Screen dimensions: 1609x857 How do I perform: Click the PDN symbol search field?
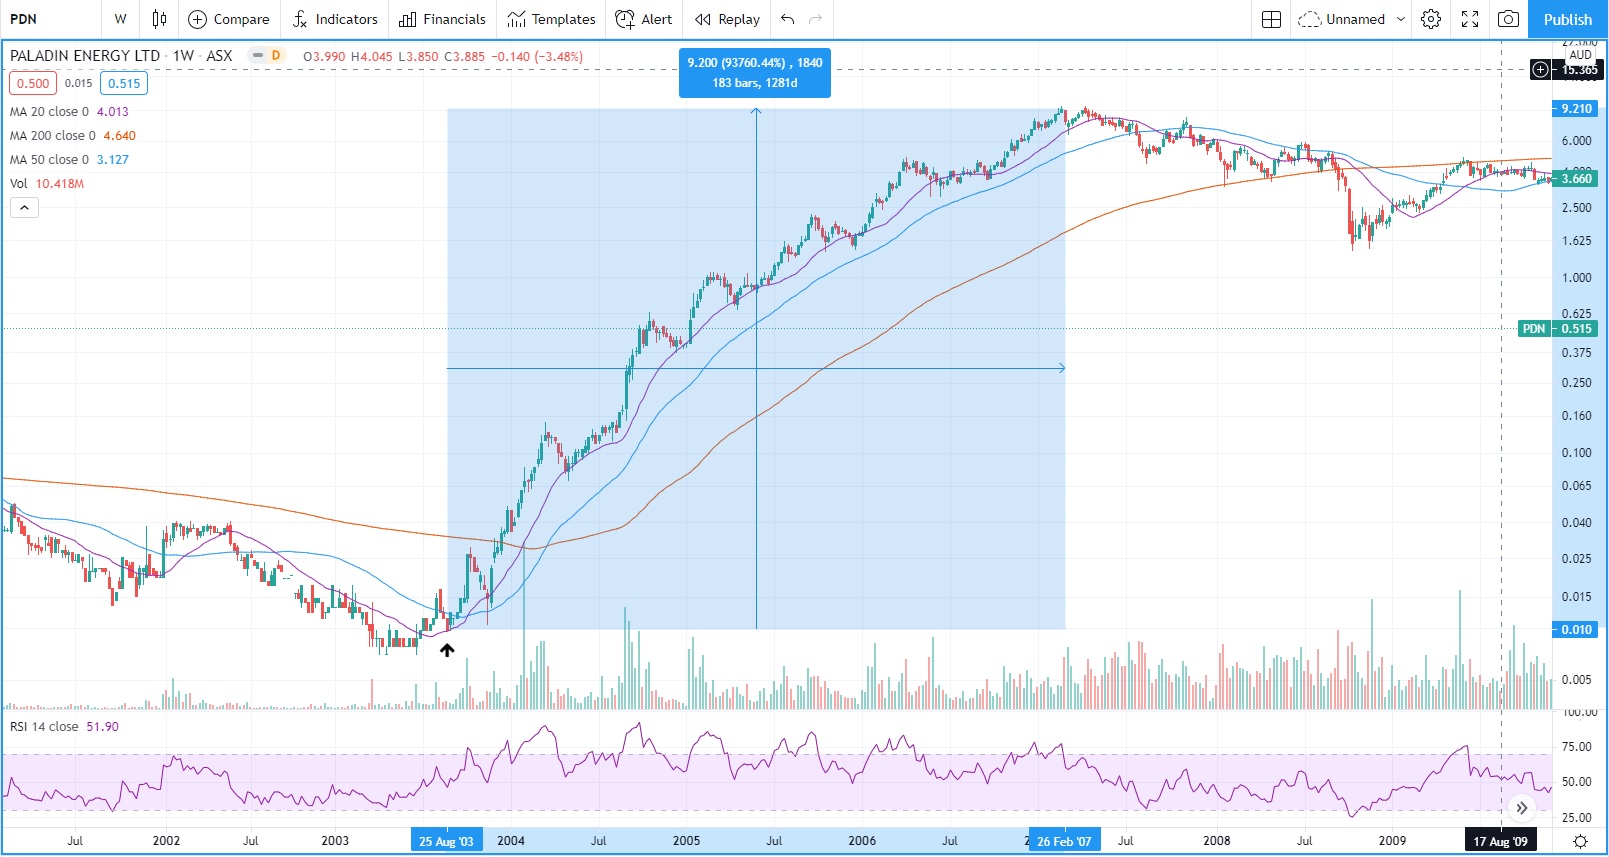[x=50, y=19]
